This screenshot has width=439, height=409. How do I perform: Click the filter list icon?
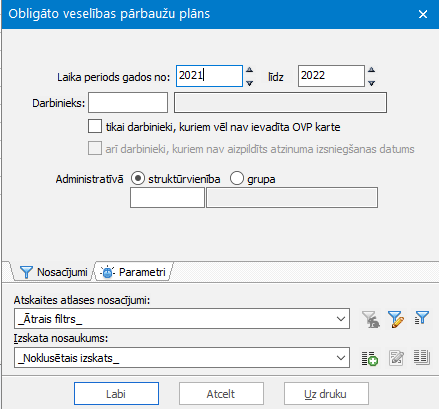(422, 318)
